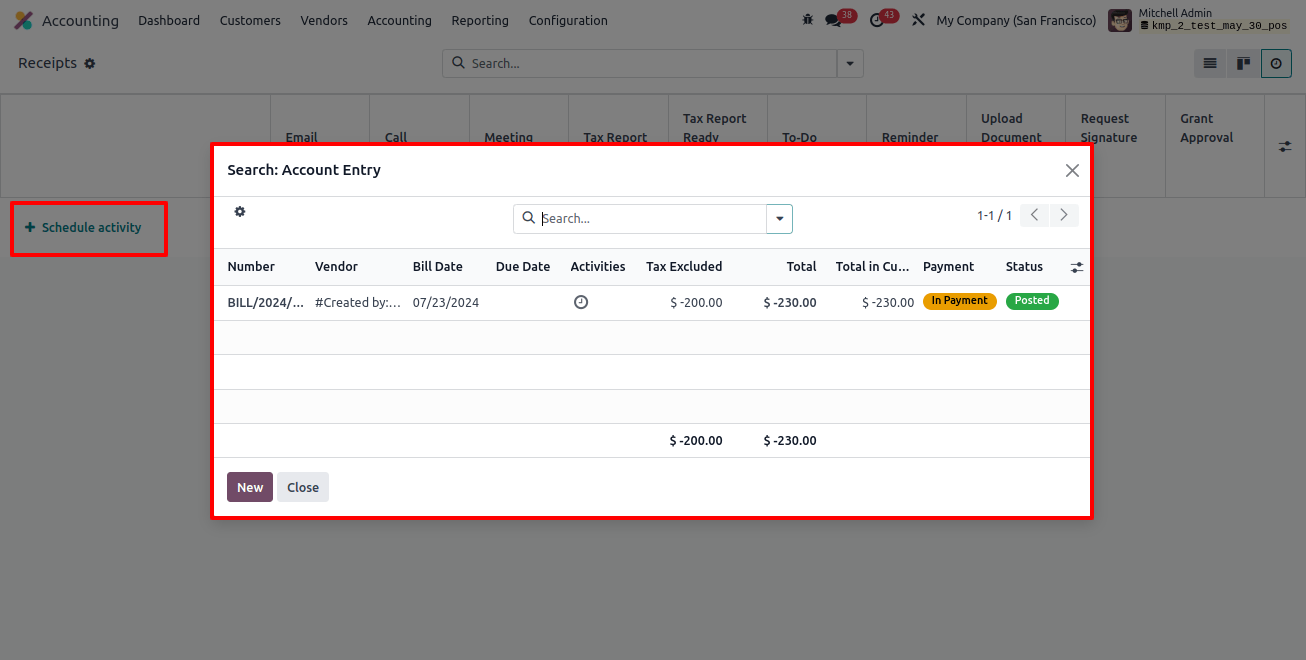Open My Company (San Francisco) switcher
Screen dimensions: 1306x660
point(1016,20)
